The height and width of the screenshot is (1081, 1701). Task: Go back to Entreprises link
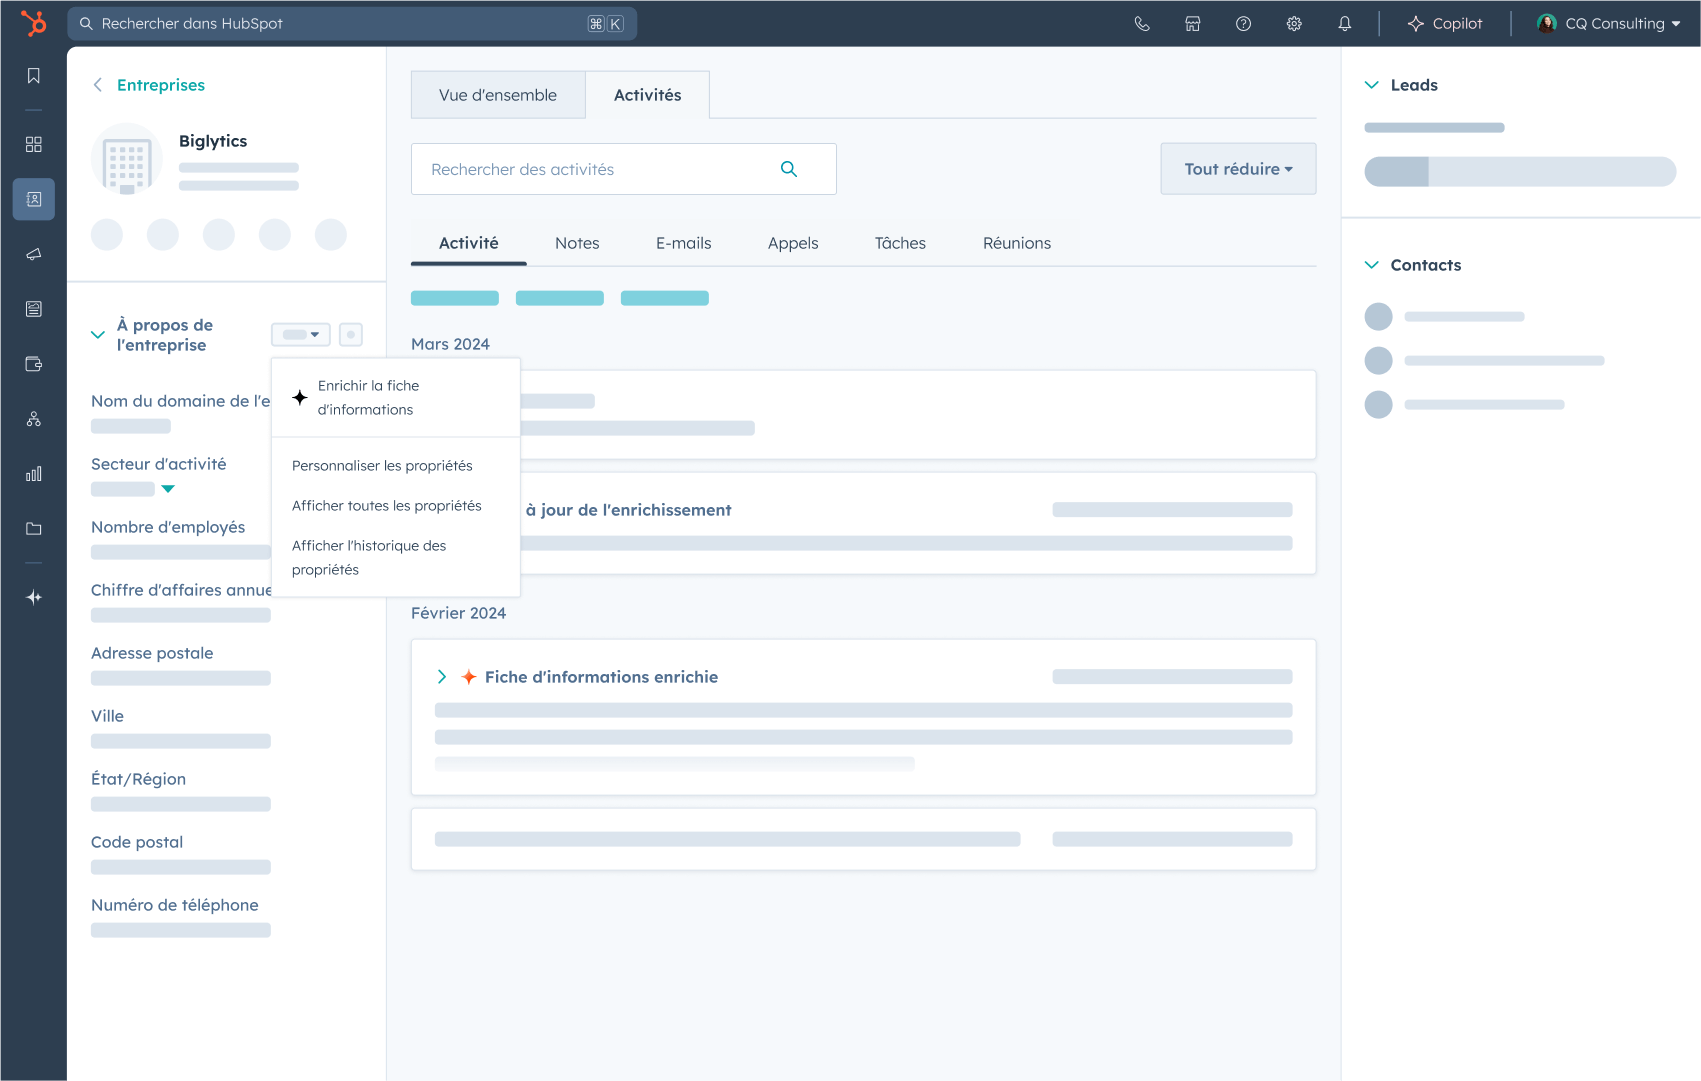tap(160, 85)
